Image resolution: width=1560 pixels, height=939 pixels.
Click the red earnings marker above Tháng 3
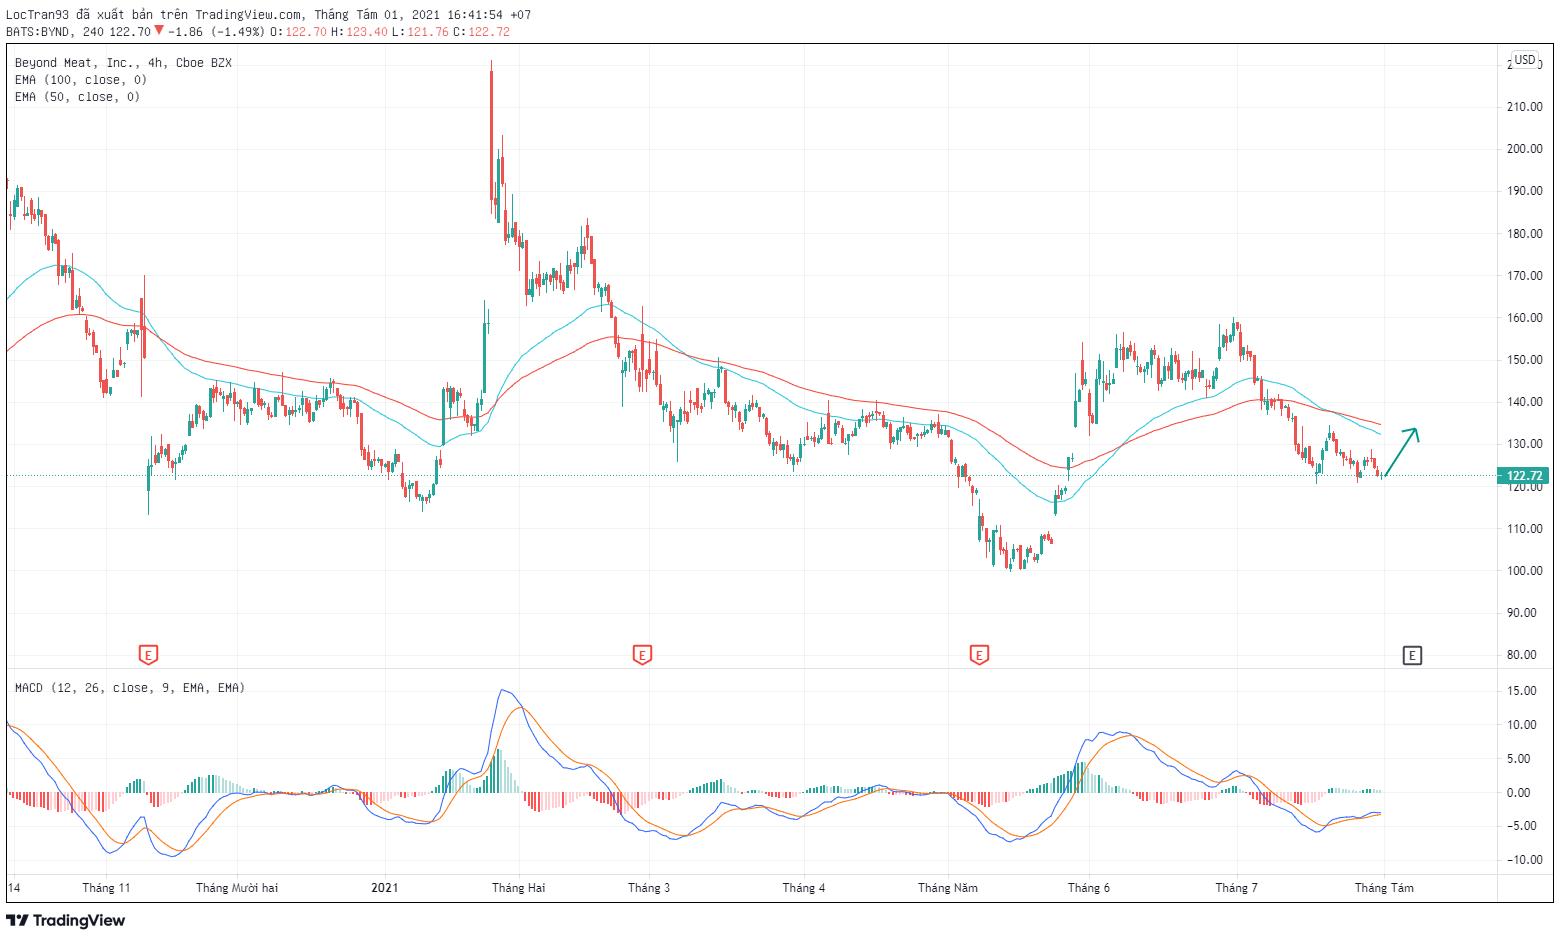(642, 655)
